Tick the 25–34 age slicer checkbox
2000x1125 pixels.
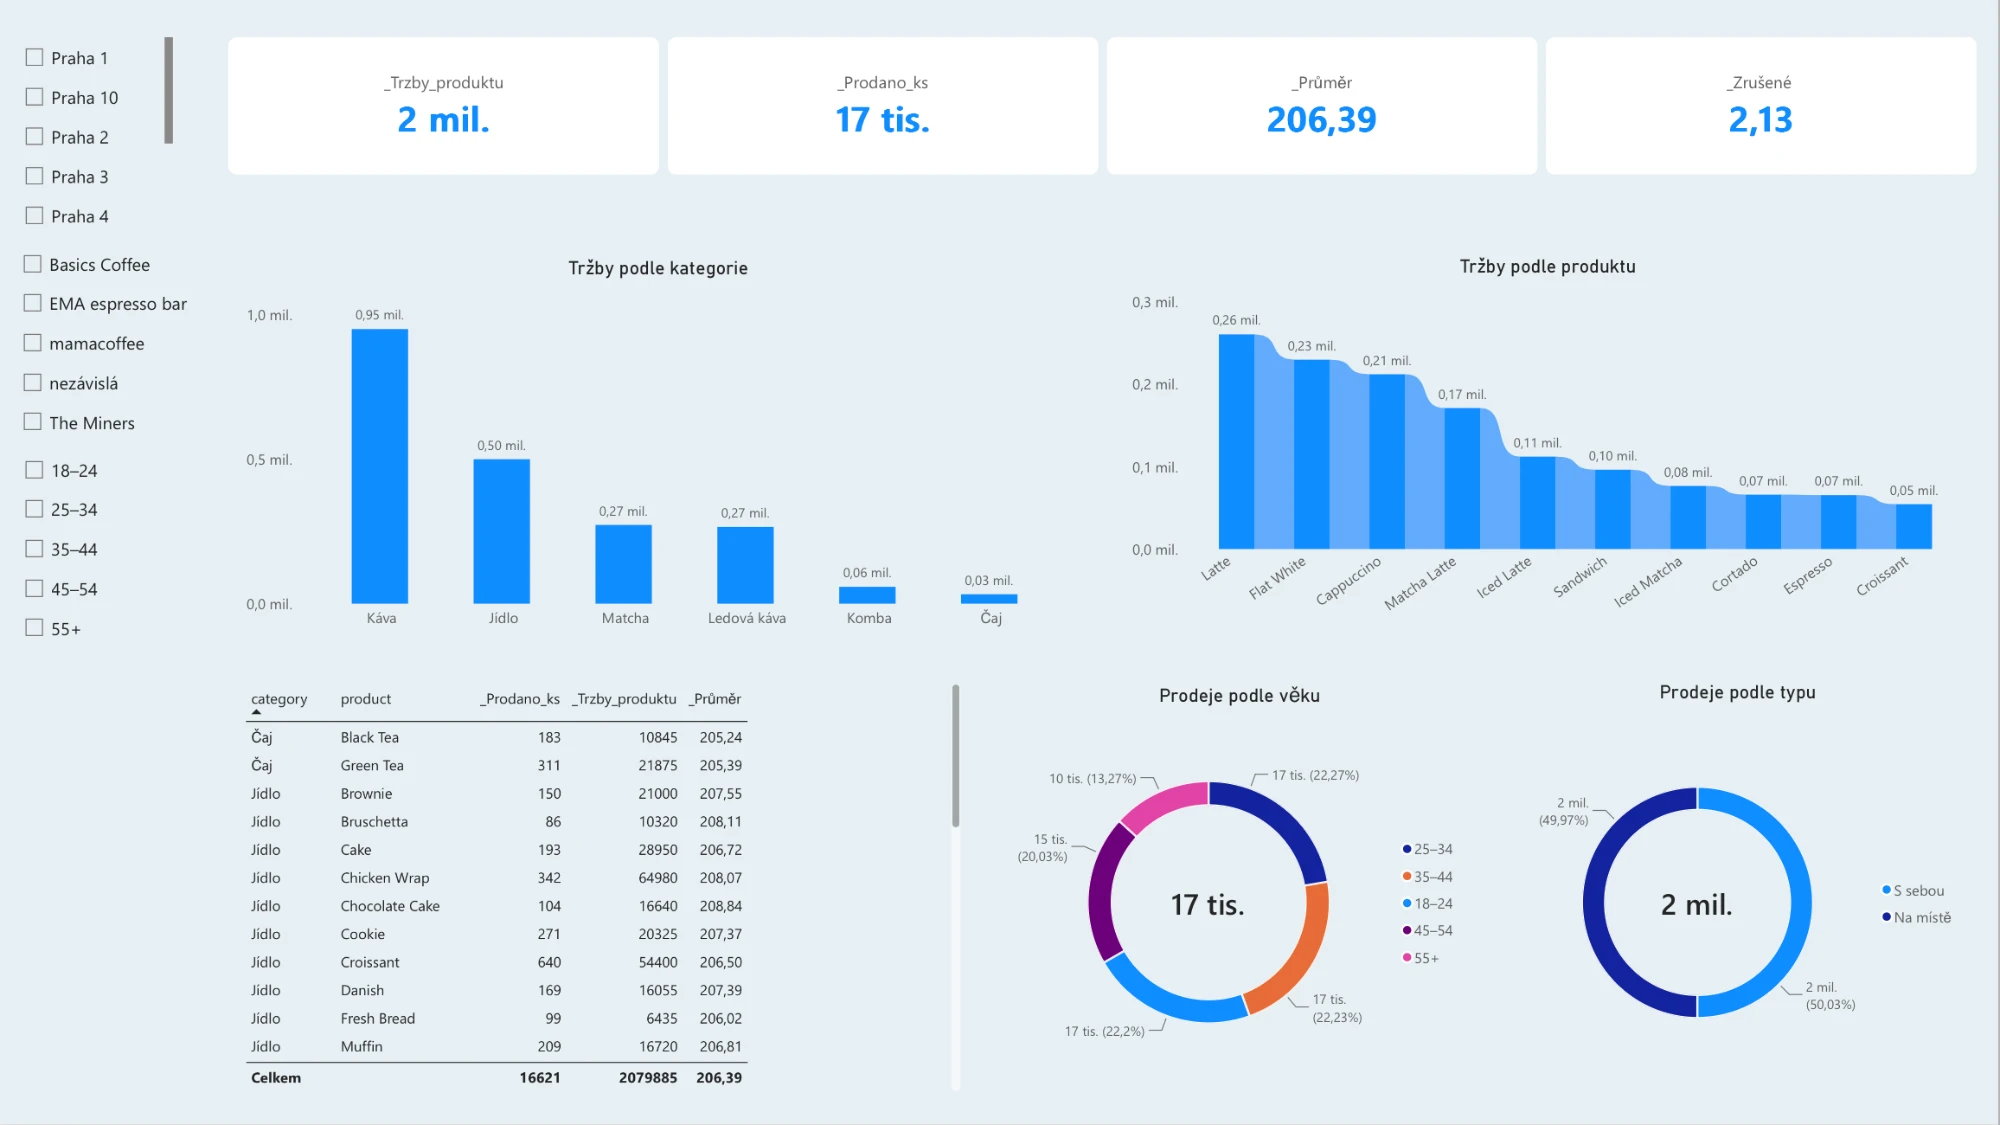[34, 509]
